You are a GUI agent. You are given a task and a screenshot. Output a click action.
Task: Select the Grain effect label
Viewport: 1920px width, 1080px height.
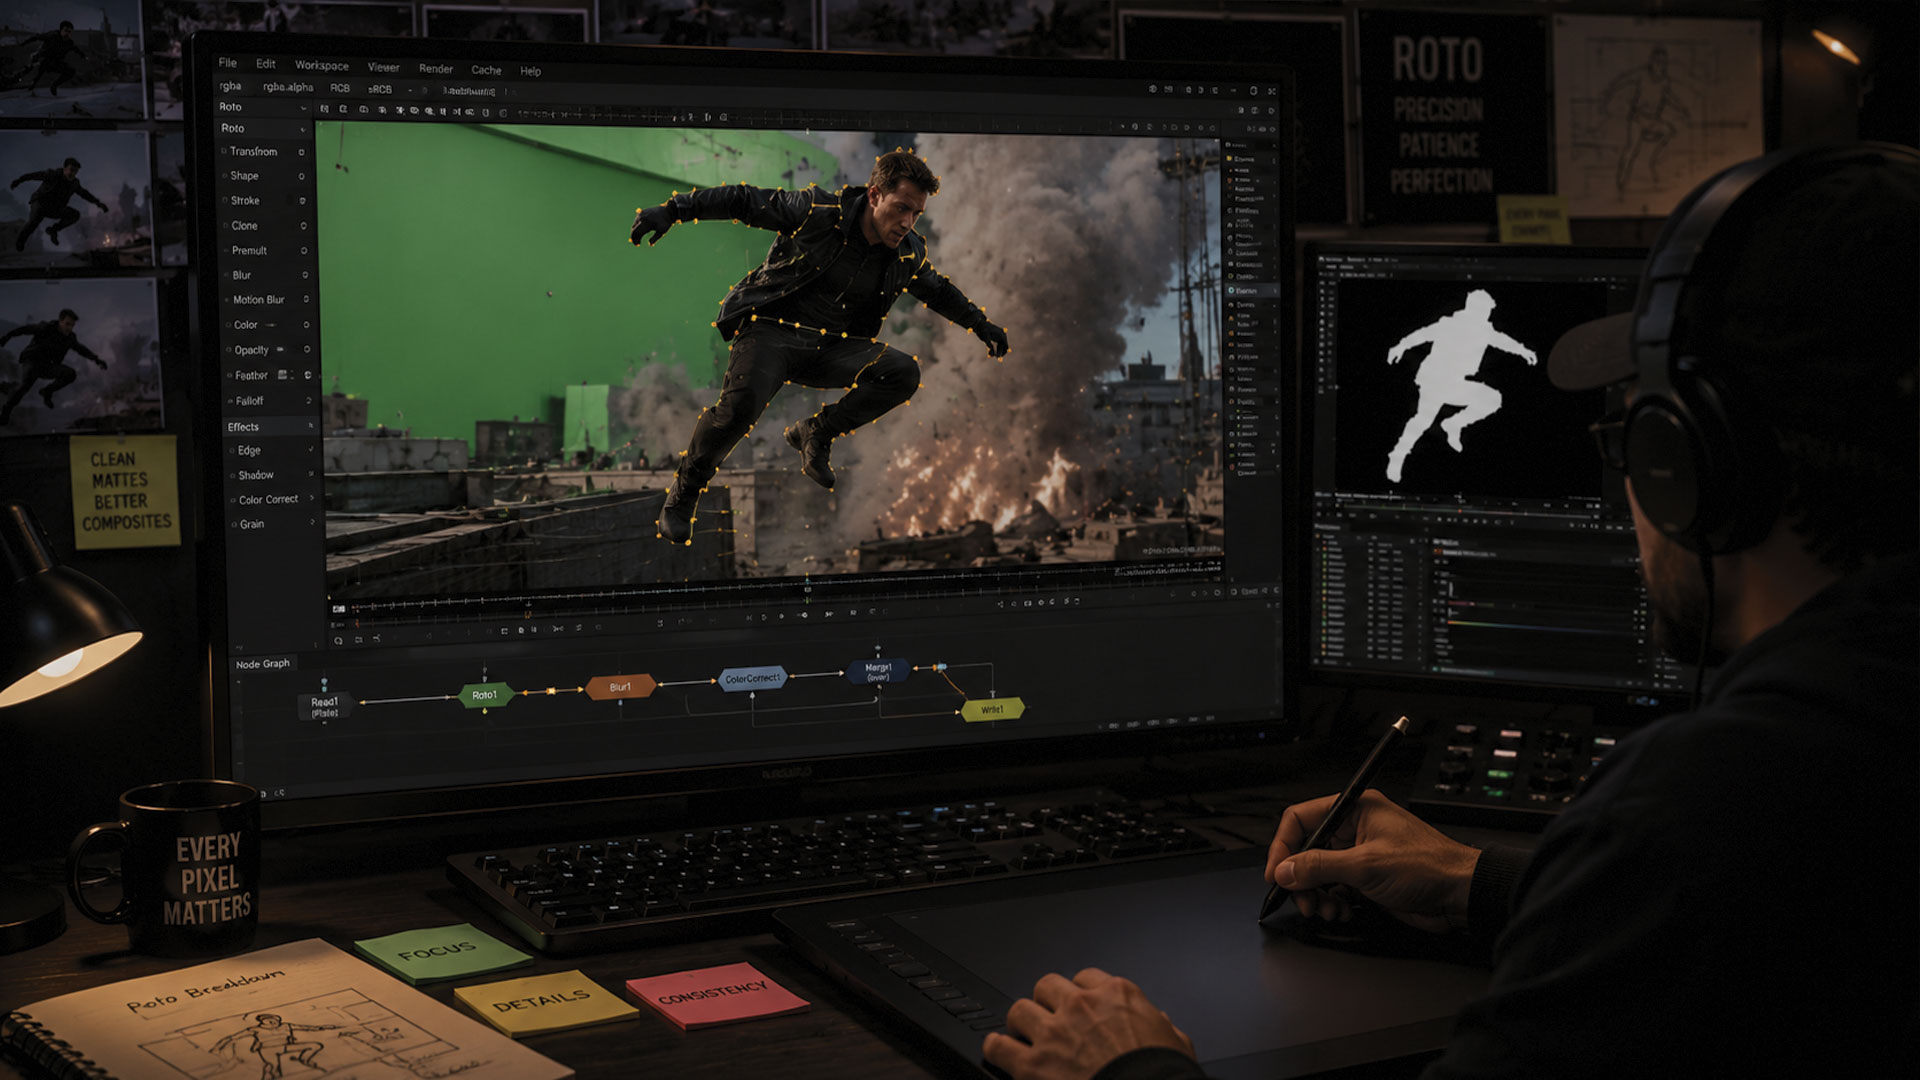tap(252, 524)
